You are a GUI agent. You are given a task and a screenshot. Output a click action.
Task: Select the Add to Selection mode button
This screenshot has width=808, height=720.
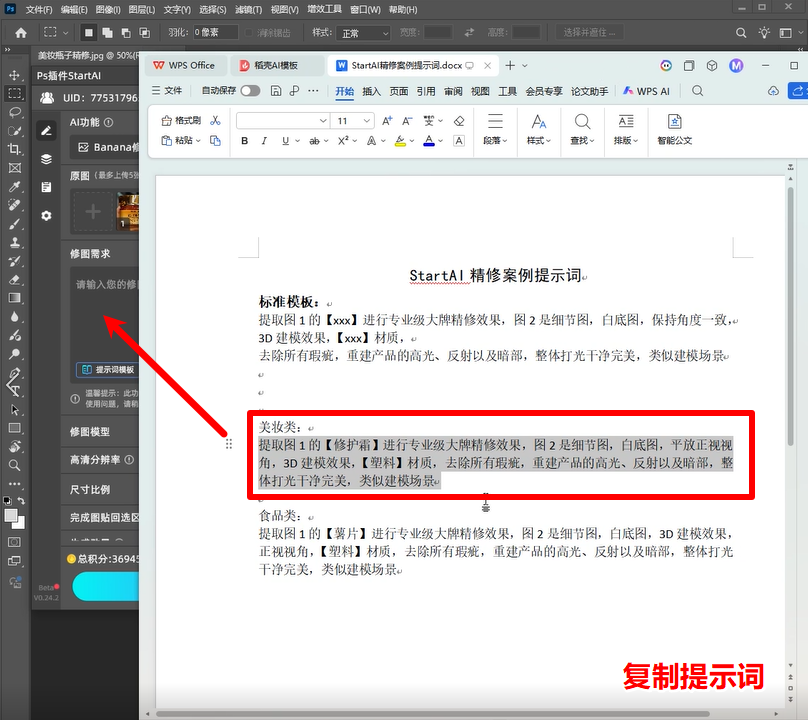107,33
